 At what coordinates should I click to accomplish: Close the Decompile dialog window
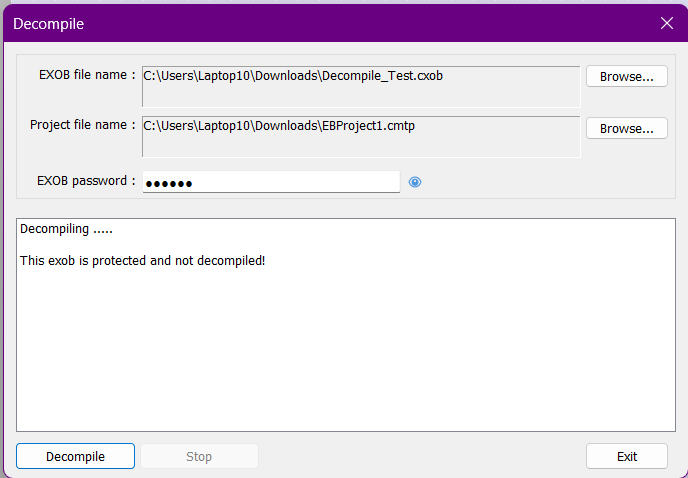[x=667, y=23]
